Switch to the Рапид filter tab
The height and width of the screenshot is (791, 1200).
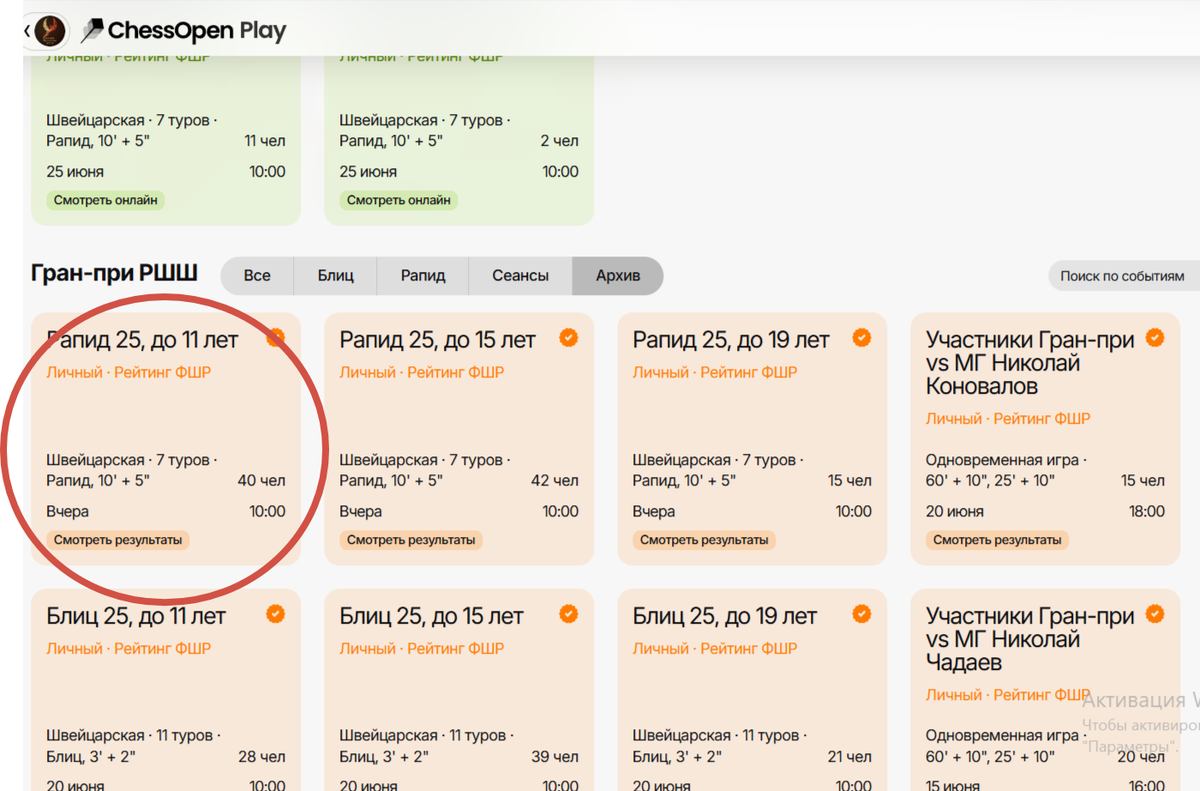coord(423,275)
